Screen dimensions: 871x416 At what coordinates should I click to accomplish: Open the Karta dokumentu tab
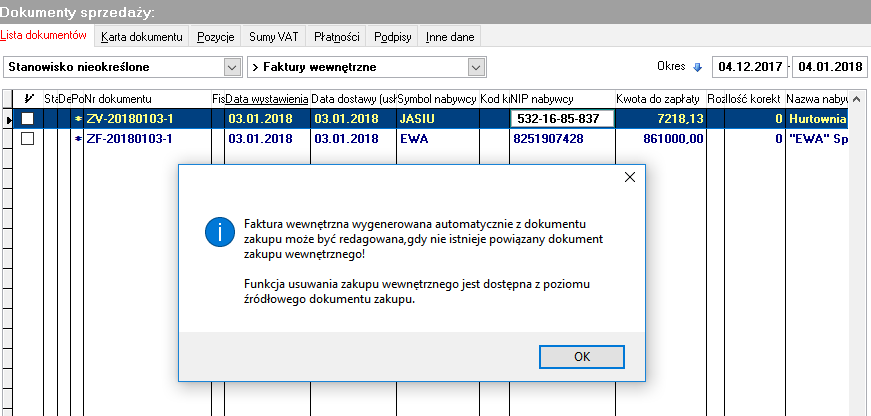[x=142, y=37]
